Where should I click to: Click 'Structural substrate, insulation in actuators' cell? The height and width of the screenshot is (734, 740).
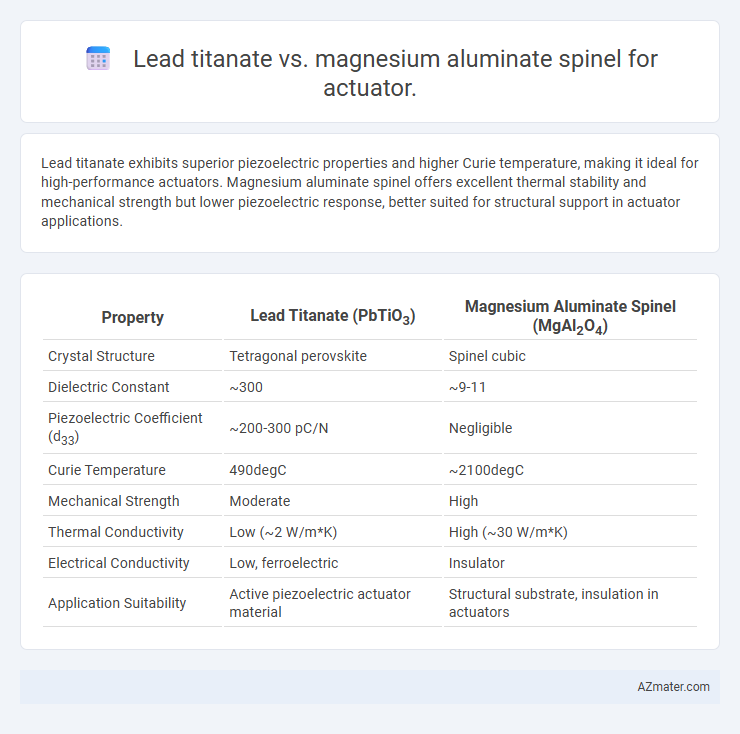coord(554,603)
